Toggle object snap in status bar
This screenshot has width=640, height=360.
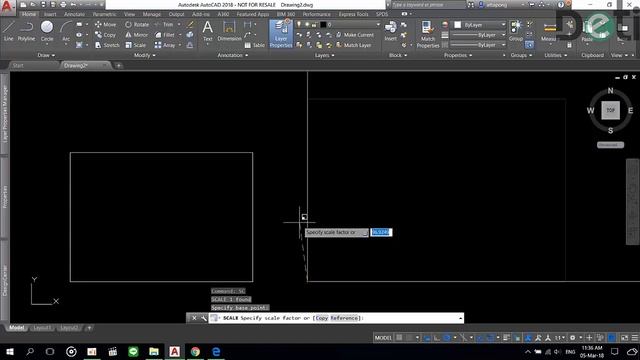(x=490, y=338)
